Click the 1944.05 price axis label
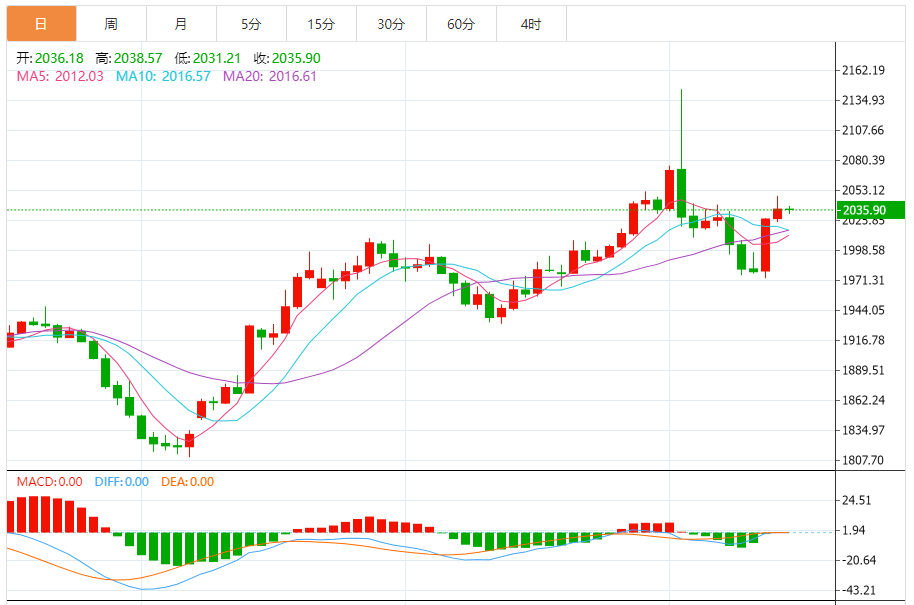914x605 pixels. [863, 311]
